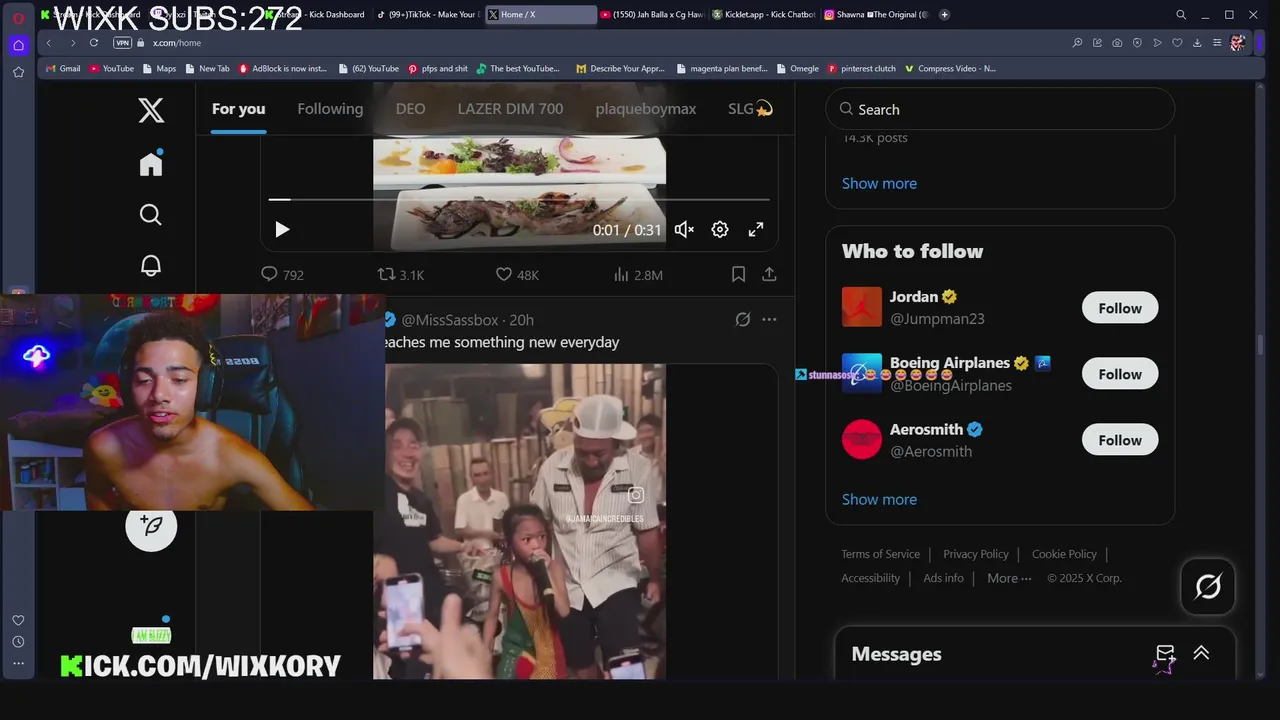Open replies on post with 792 comments

[282, 274]
